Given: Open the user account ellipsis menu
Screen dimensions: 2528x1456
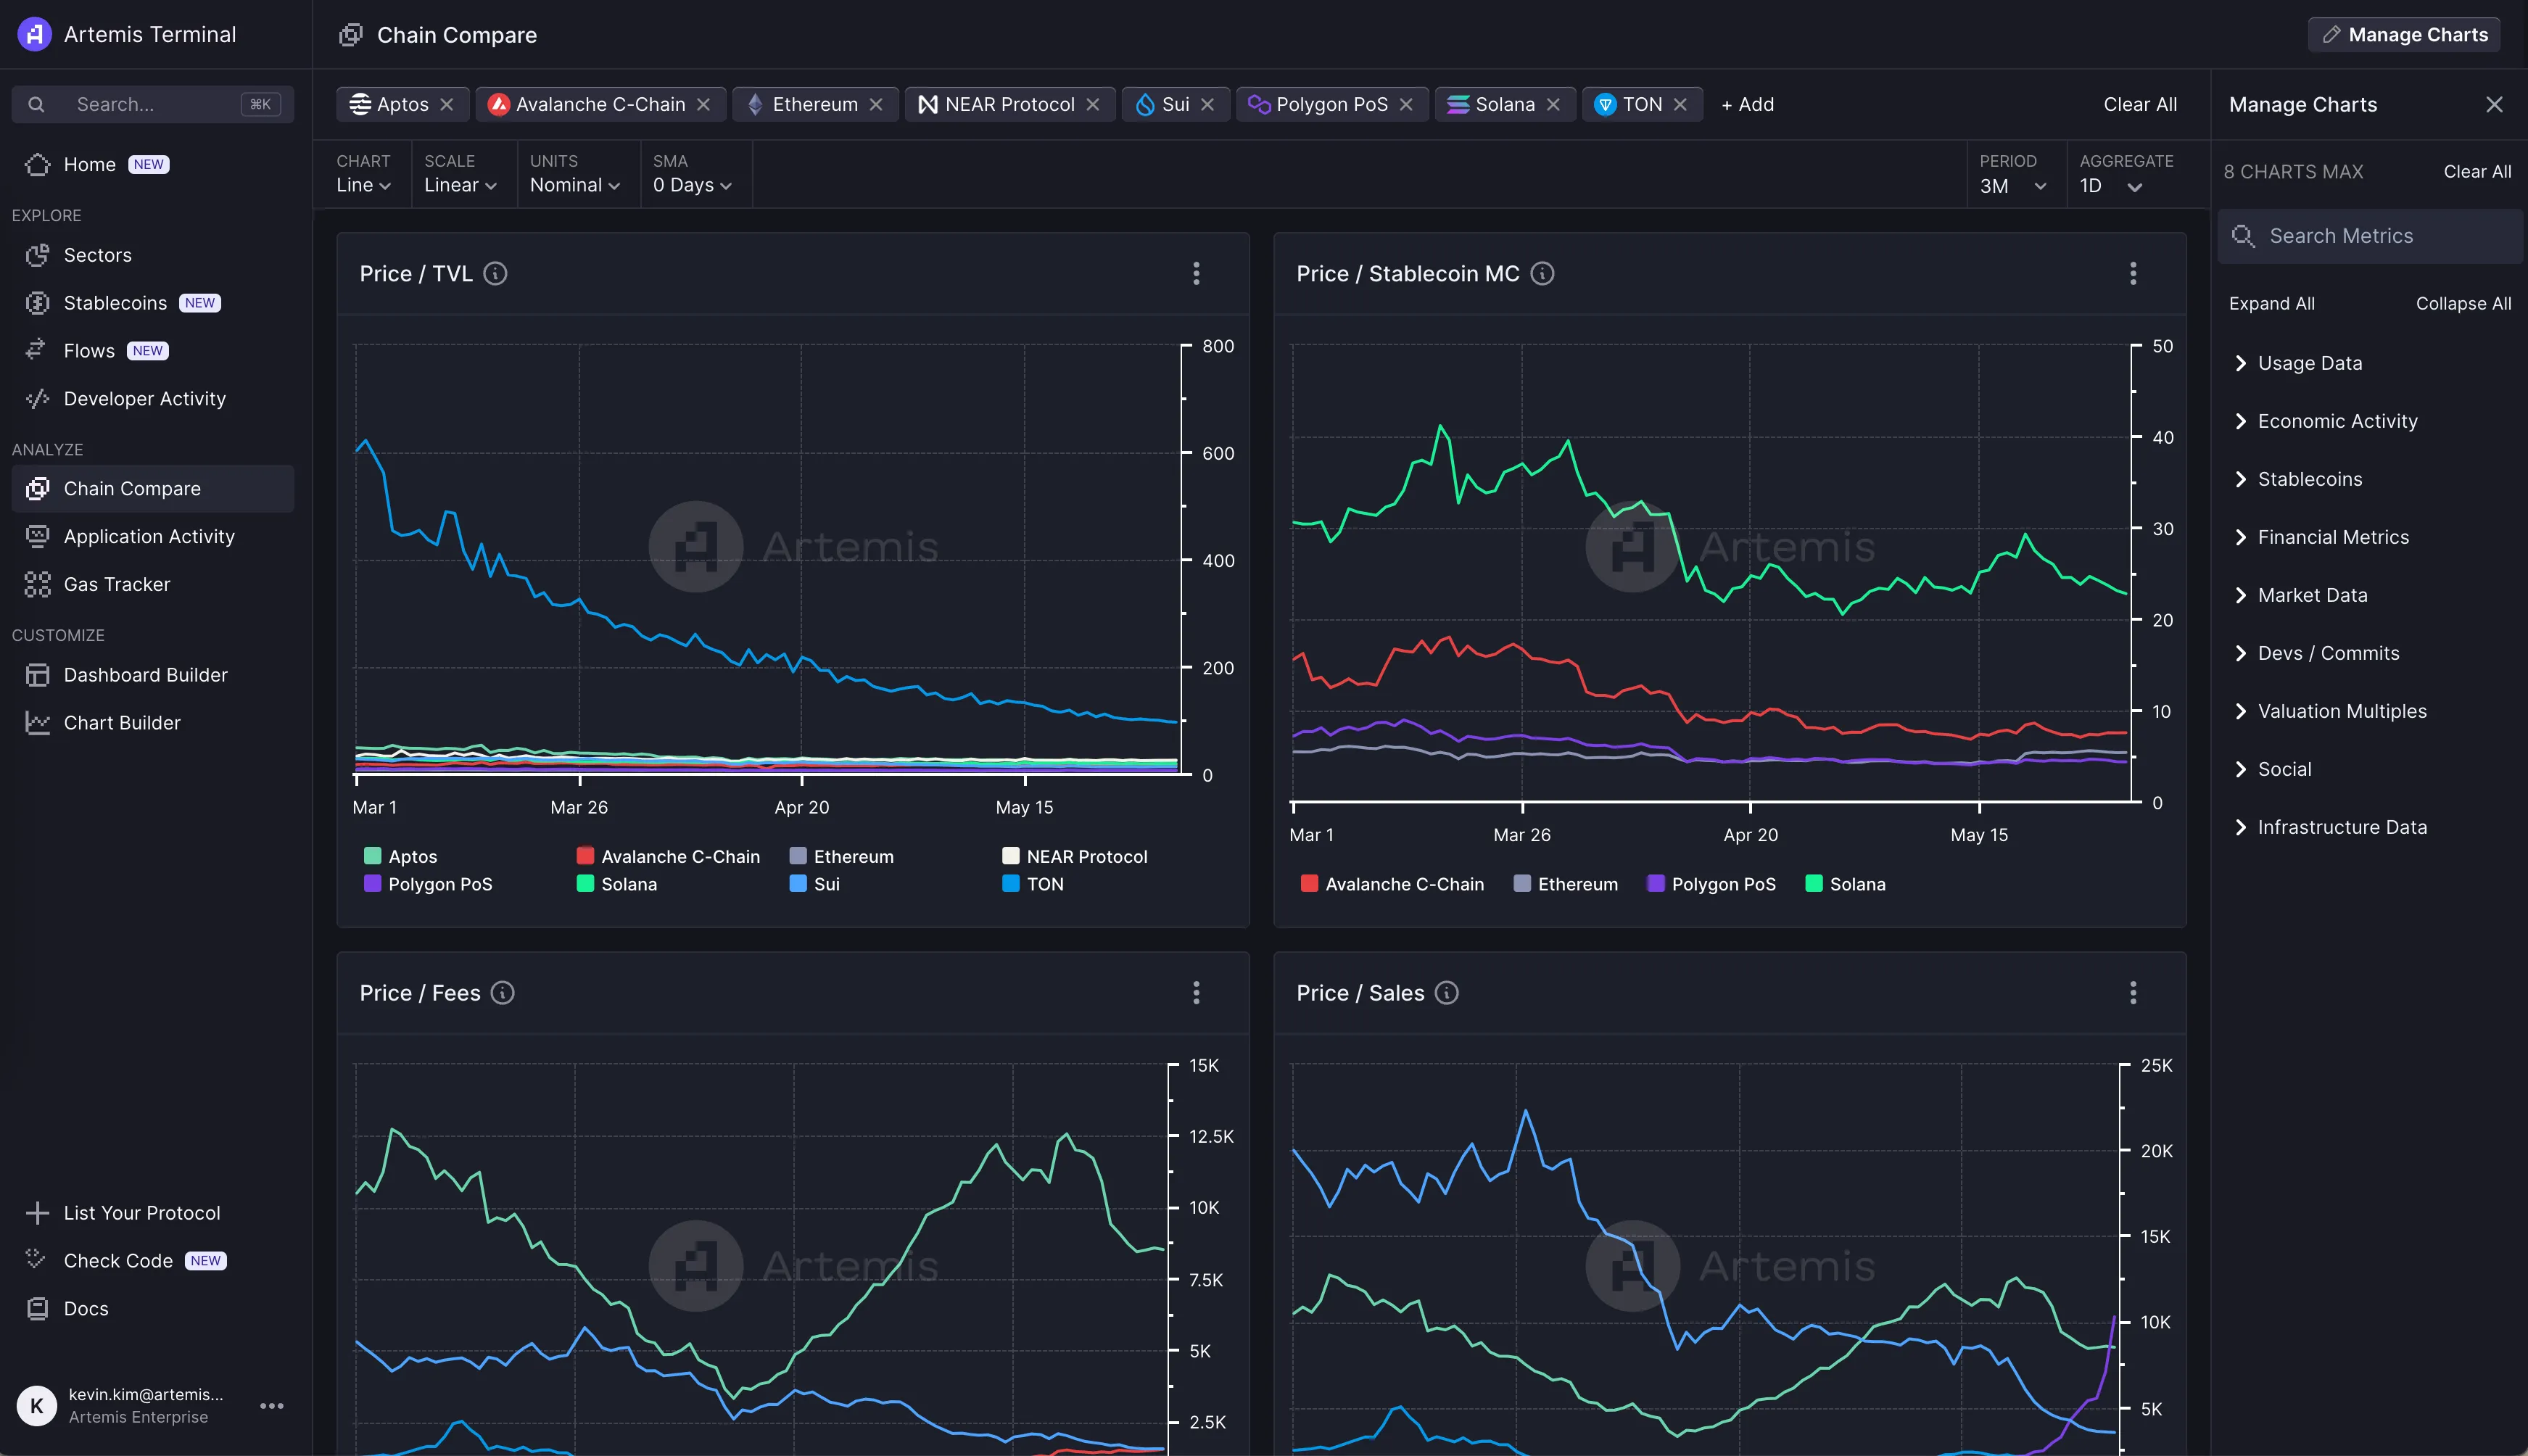Looking at the screenshot, I should point(272,1405).
